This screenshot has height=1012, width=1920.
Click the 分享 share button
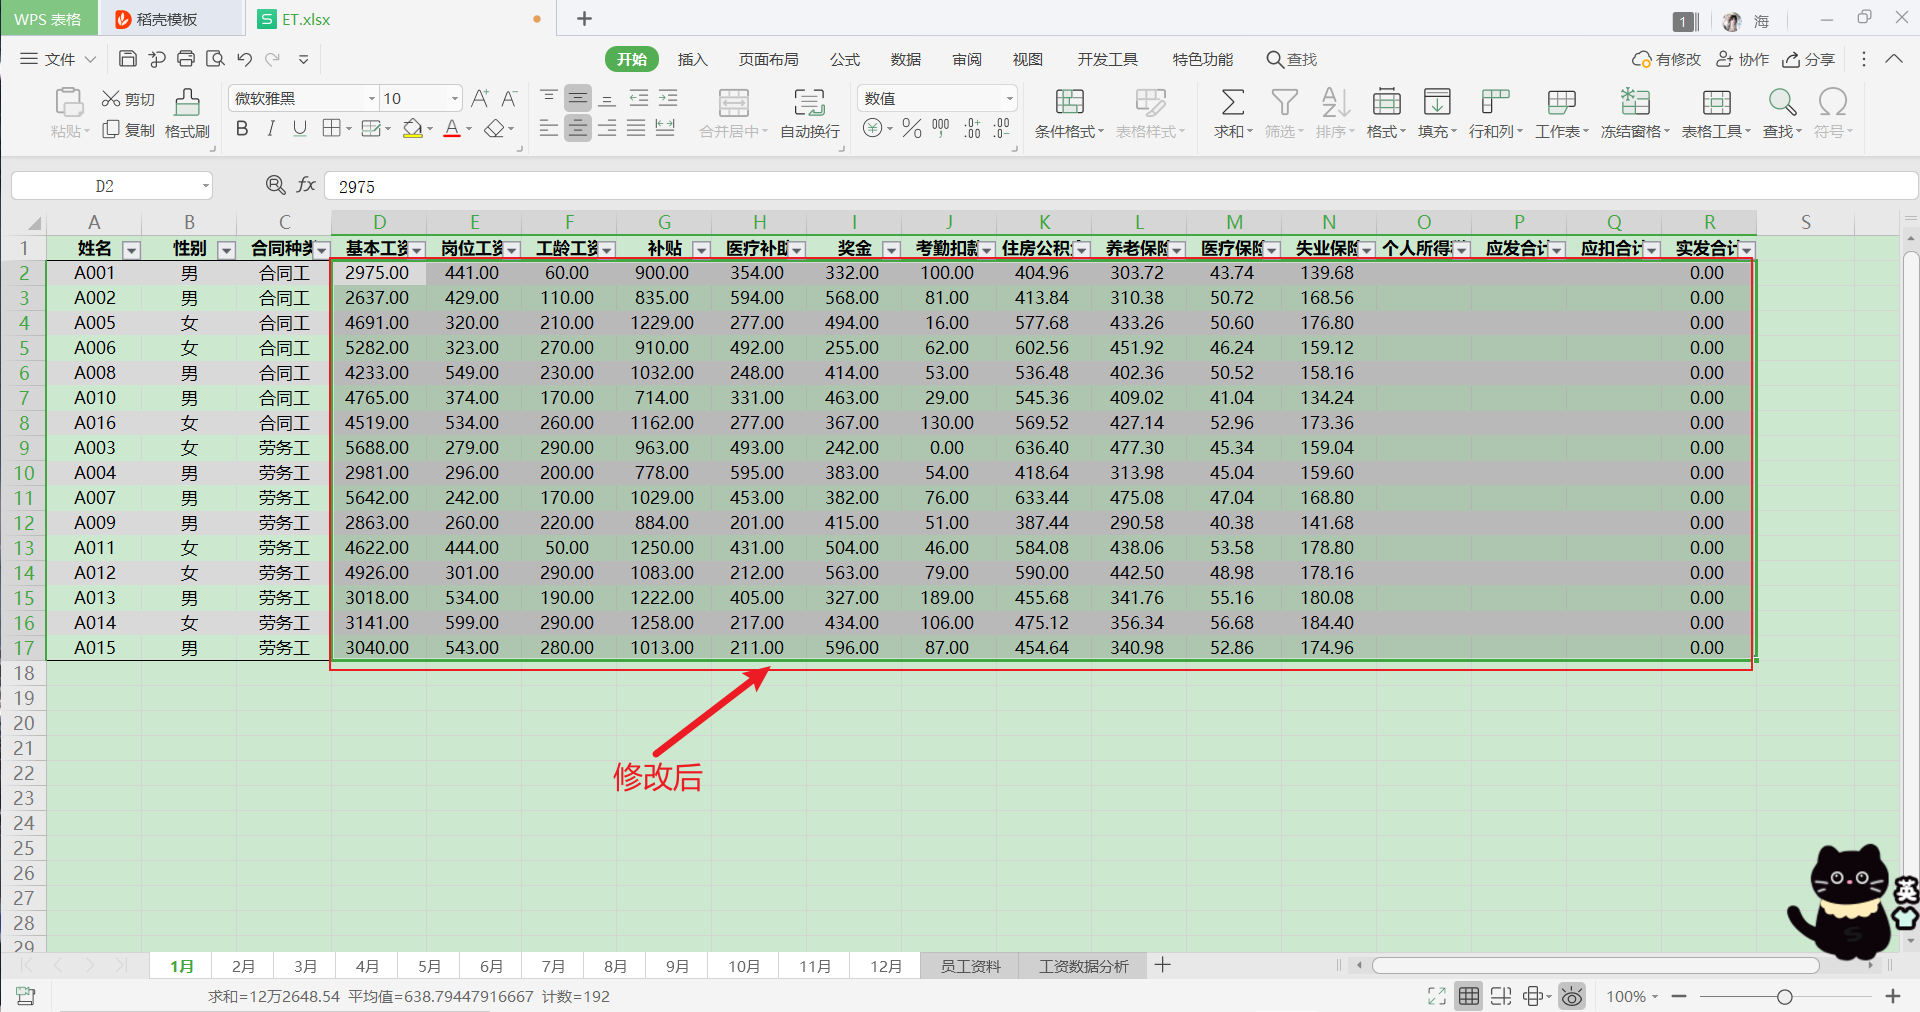click(x=1809, y=59)
